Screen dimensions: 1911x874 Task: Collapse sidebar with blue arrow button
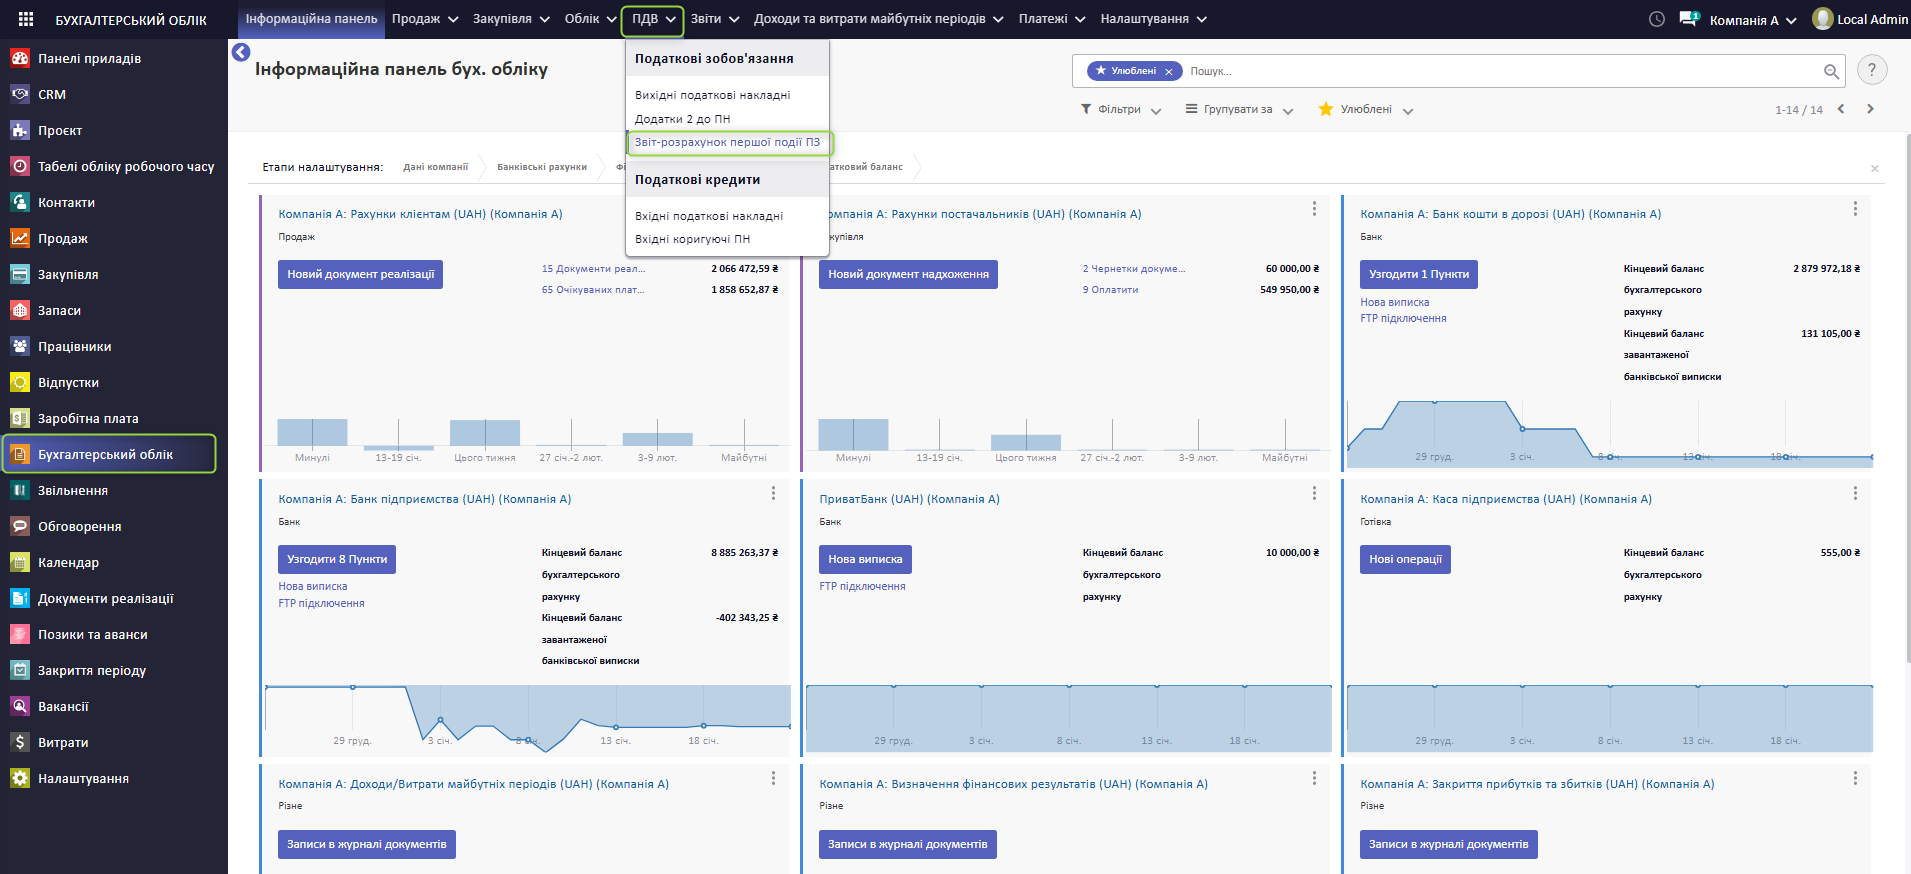pos(241,52)
